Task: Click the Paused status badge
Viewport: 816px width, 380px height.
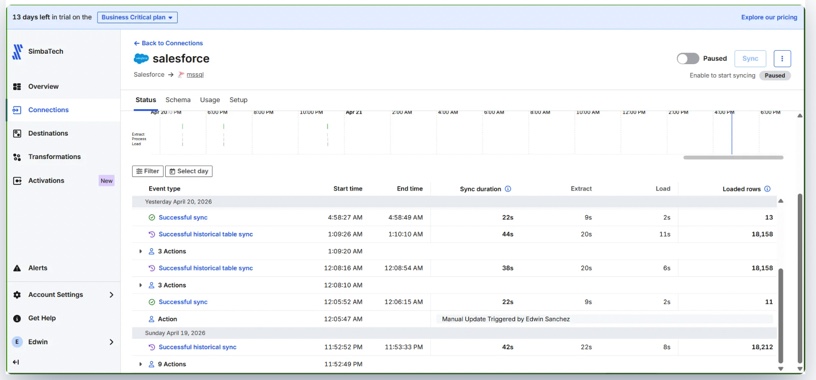Action: coord(774,75)
